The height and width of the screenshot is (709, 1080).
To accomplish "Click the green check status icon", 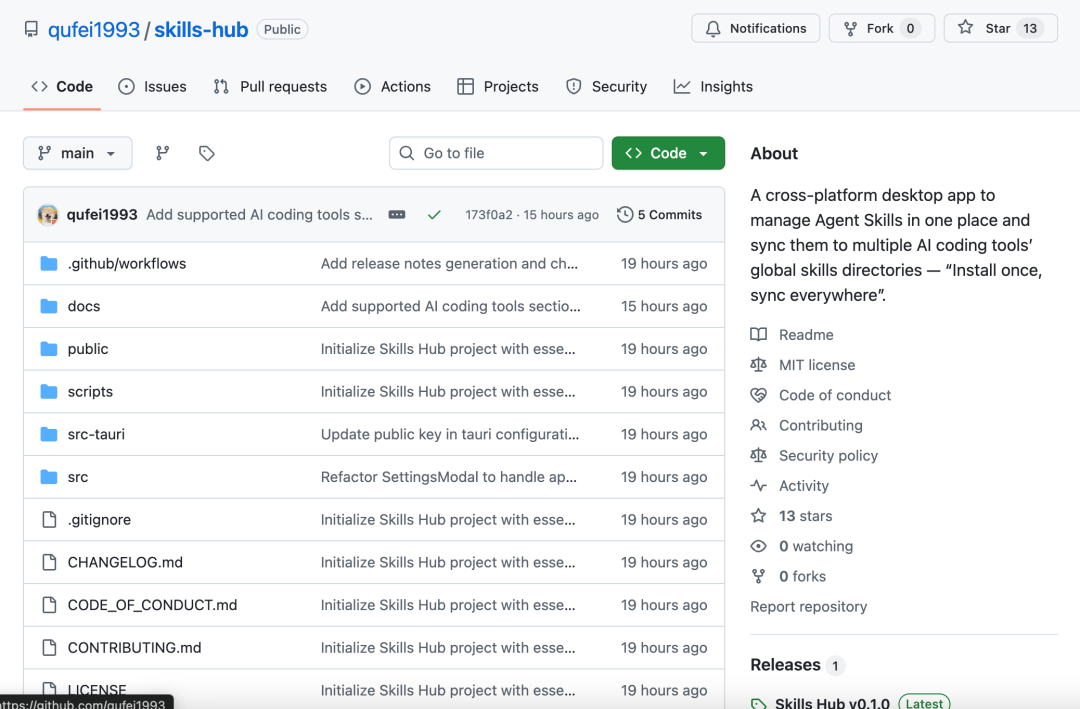I will tap(434, 215).
